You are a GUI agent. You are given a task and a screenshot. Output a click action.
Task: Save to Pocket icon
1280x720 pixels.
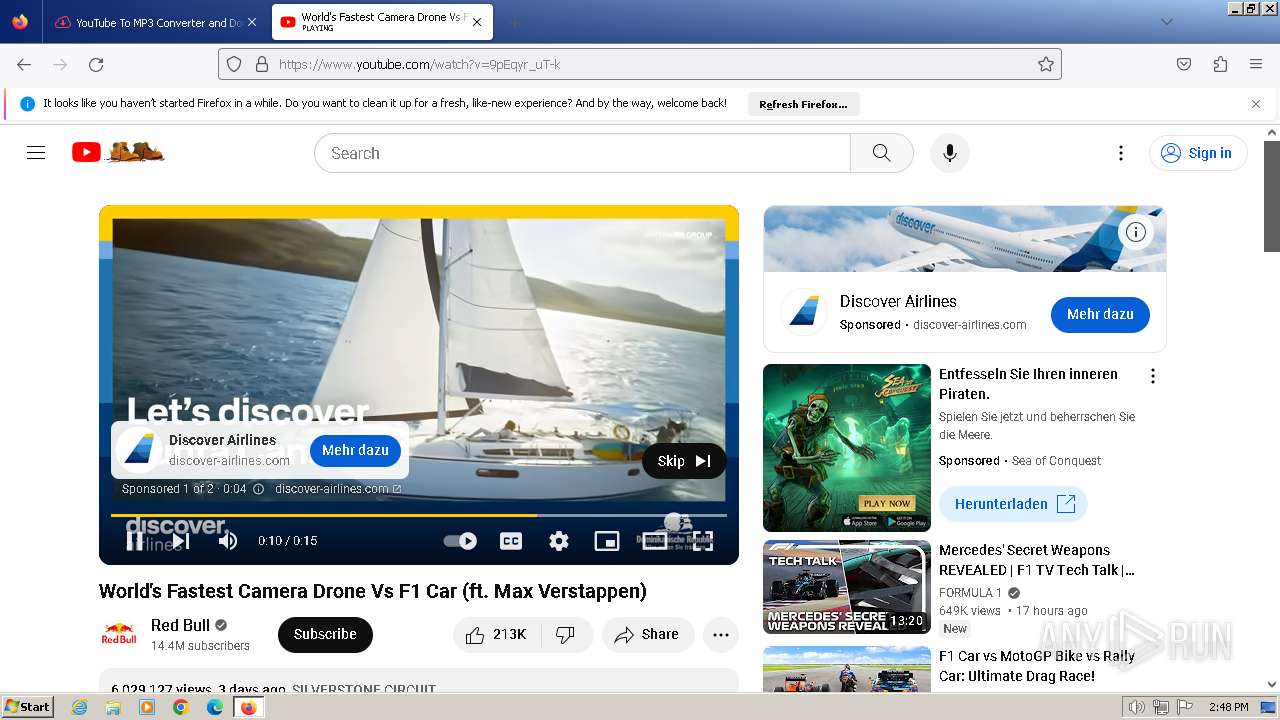tap(1184, 64)
